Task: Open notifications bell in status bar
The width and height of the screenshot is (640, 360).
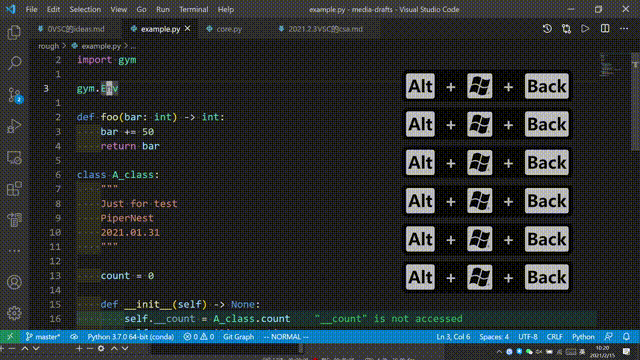Action: coord(626,337)
